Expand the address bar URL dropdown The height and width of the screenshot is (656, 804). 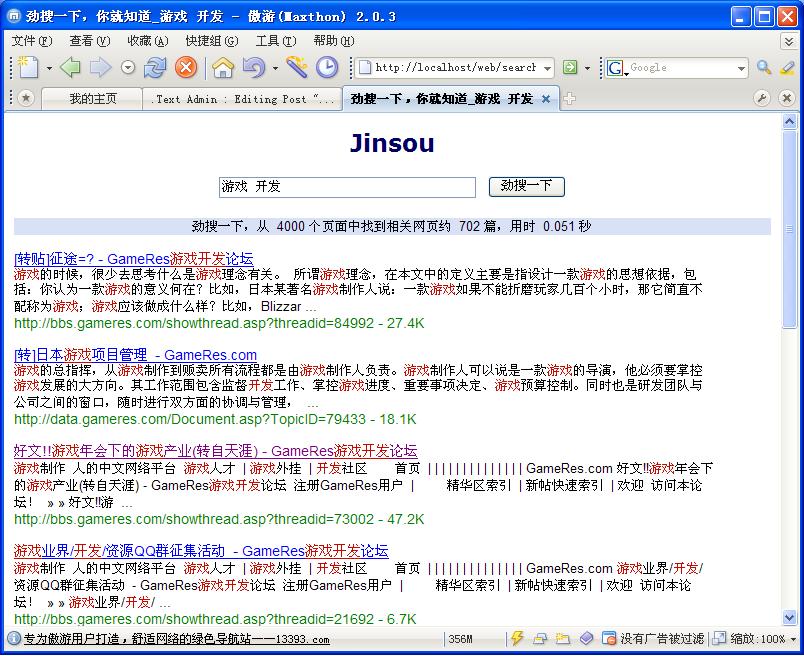(548, 68)
